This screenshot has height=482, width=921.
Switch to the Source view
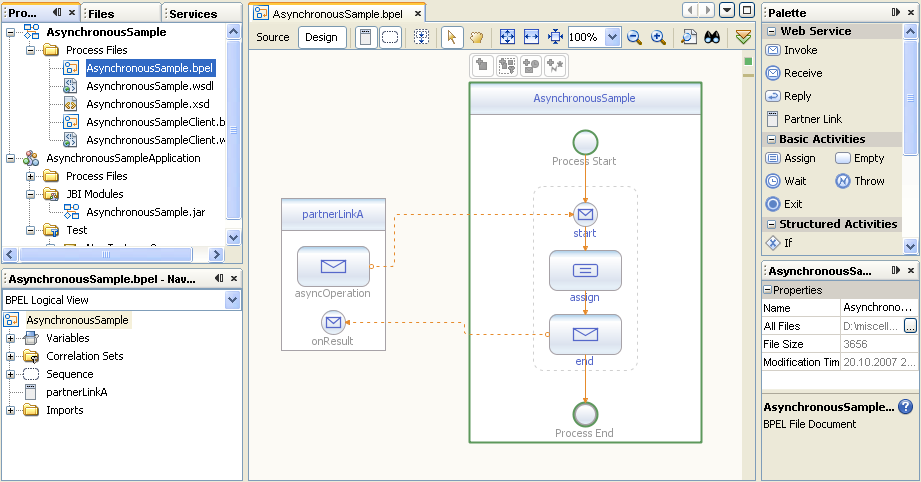pos(273,37)
